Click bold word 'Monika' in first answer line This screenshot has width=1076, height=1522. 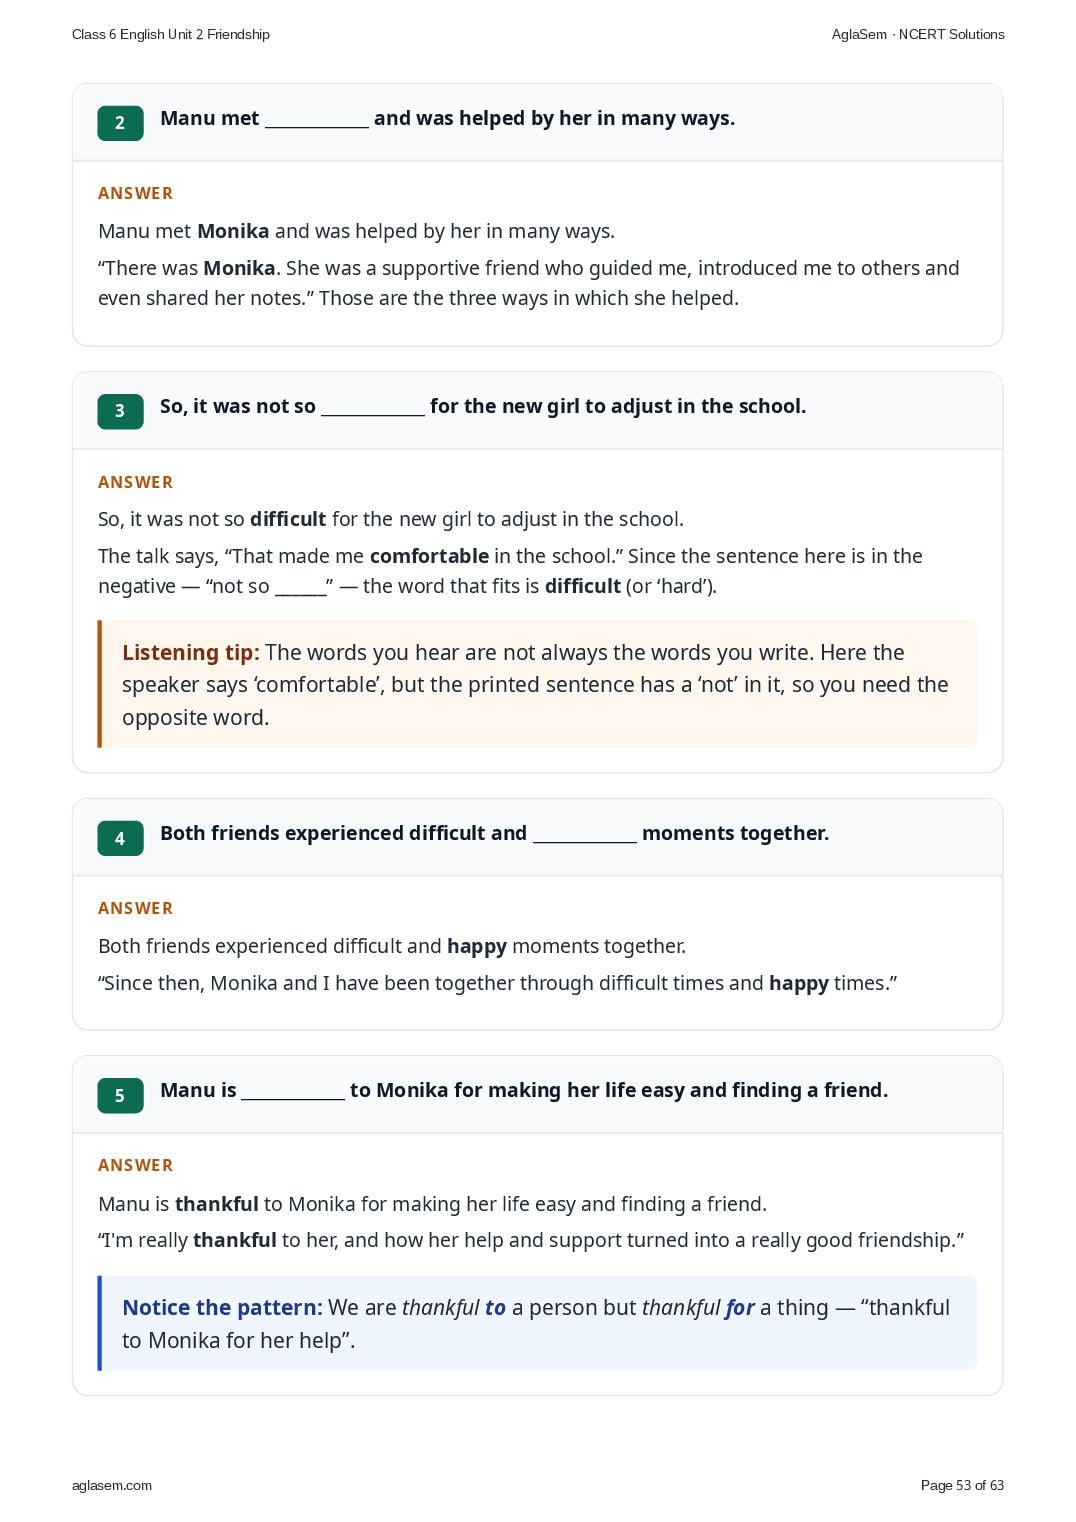point(233,231)
